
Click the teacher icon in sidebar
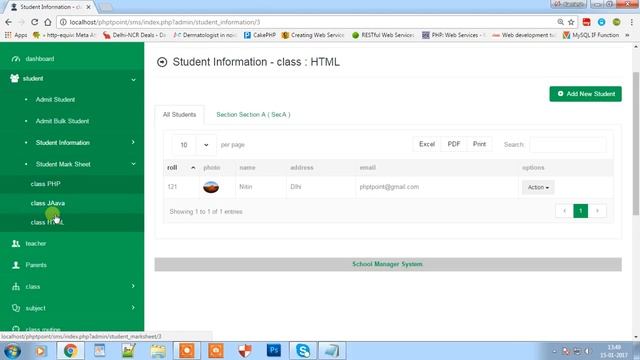tap(16, 243)
